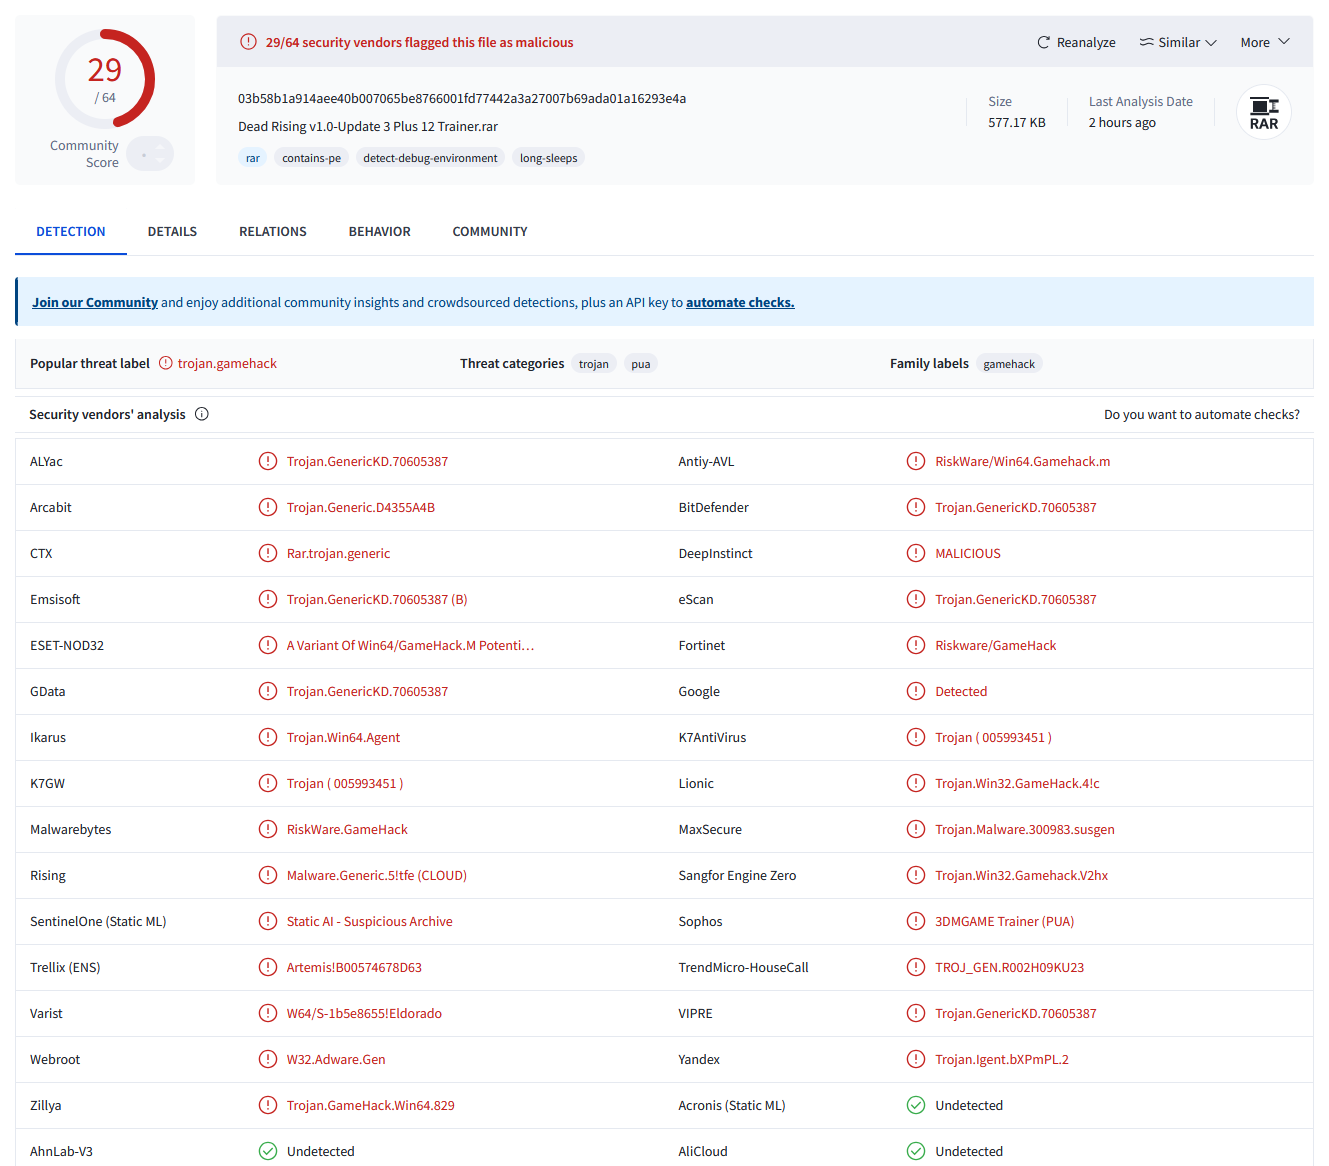Click the TROJ_GEN.R002H09KU23 result text
The height and width of the screenshot is (1166, 1329).
(x=1010, y=967)
